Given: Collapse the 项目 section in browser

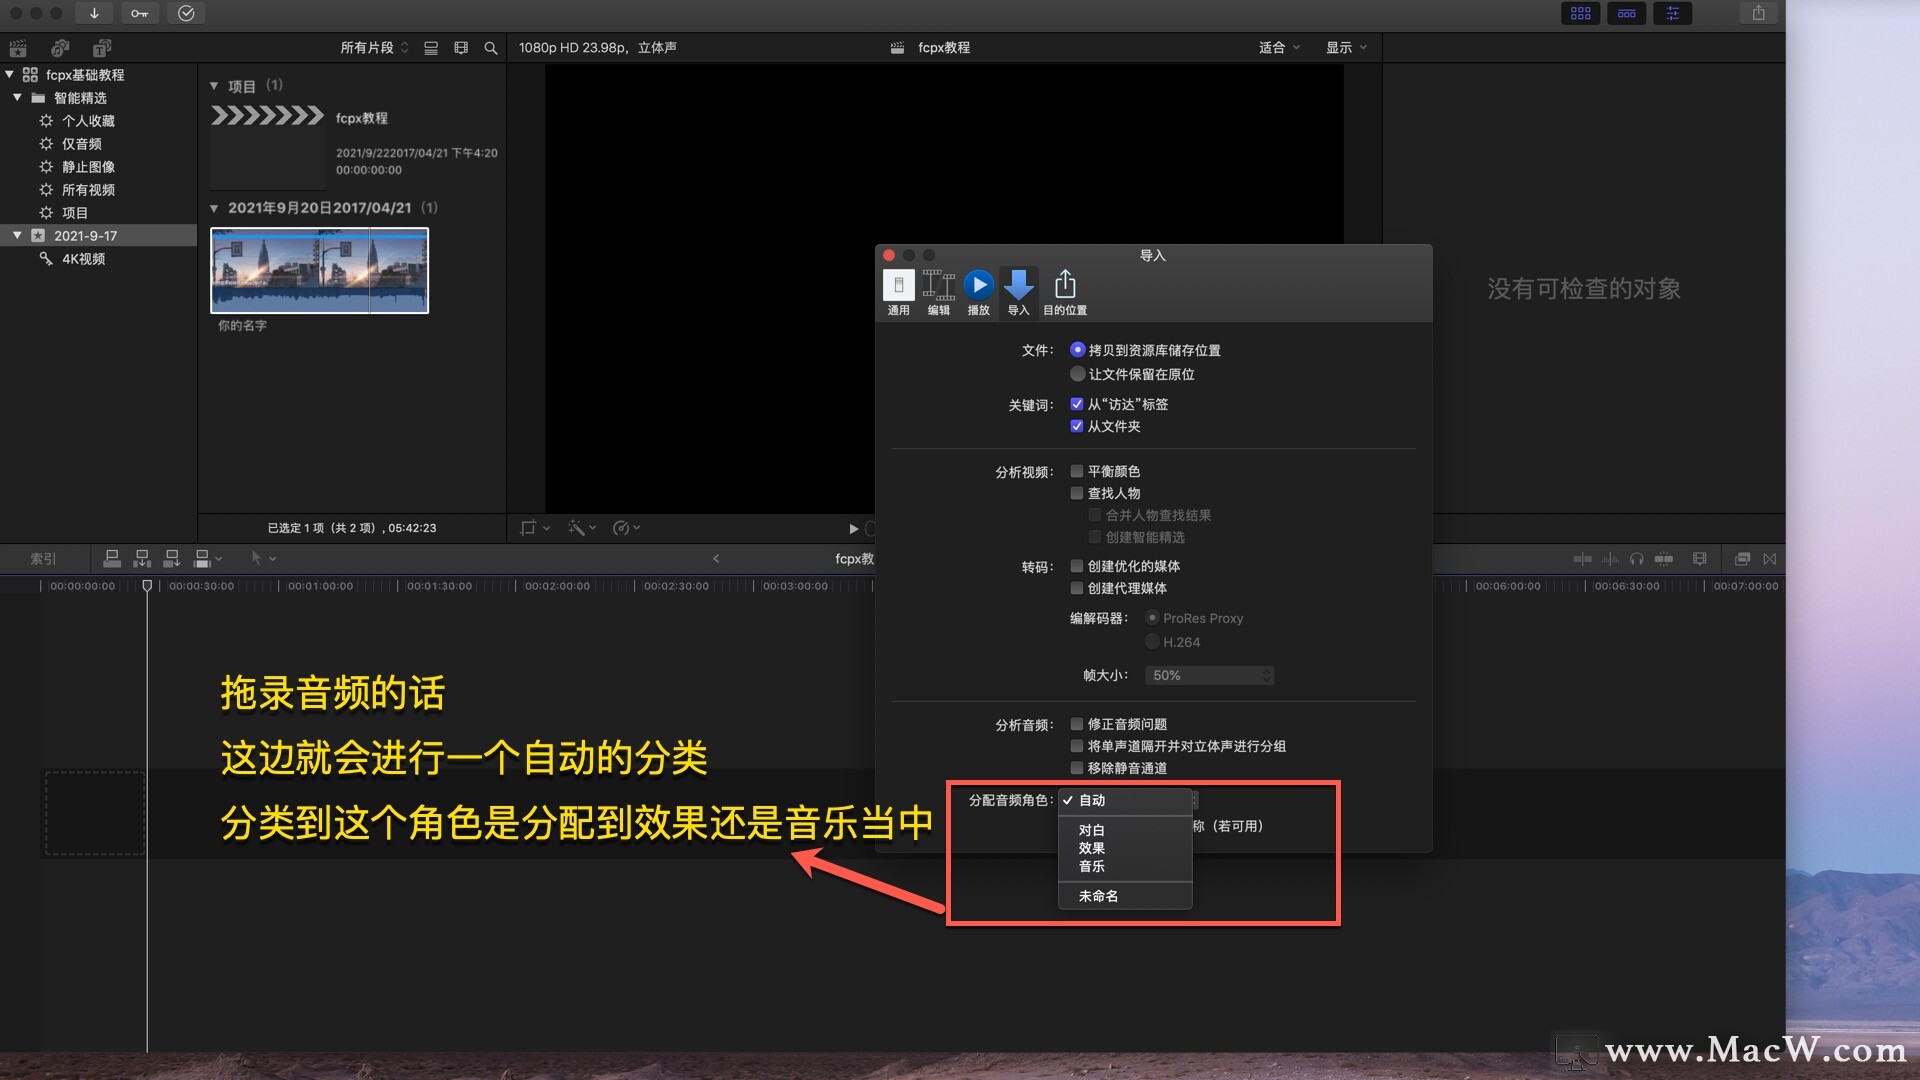Looking at the screenshot, I should point(214,86).
